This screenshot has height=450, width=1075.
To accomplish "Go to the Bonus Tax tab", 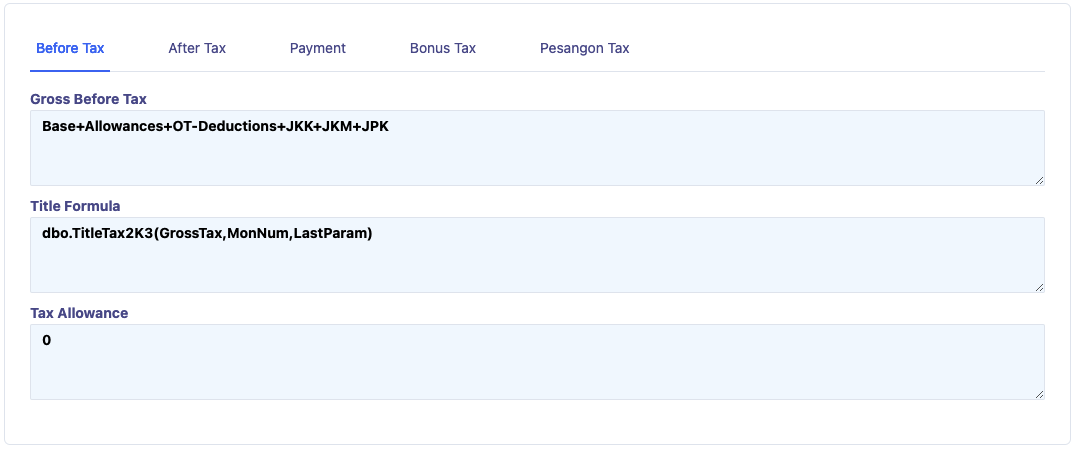I will pyautogui.click(x=443, y=48).
